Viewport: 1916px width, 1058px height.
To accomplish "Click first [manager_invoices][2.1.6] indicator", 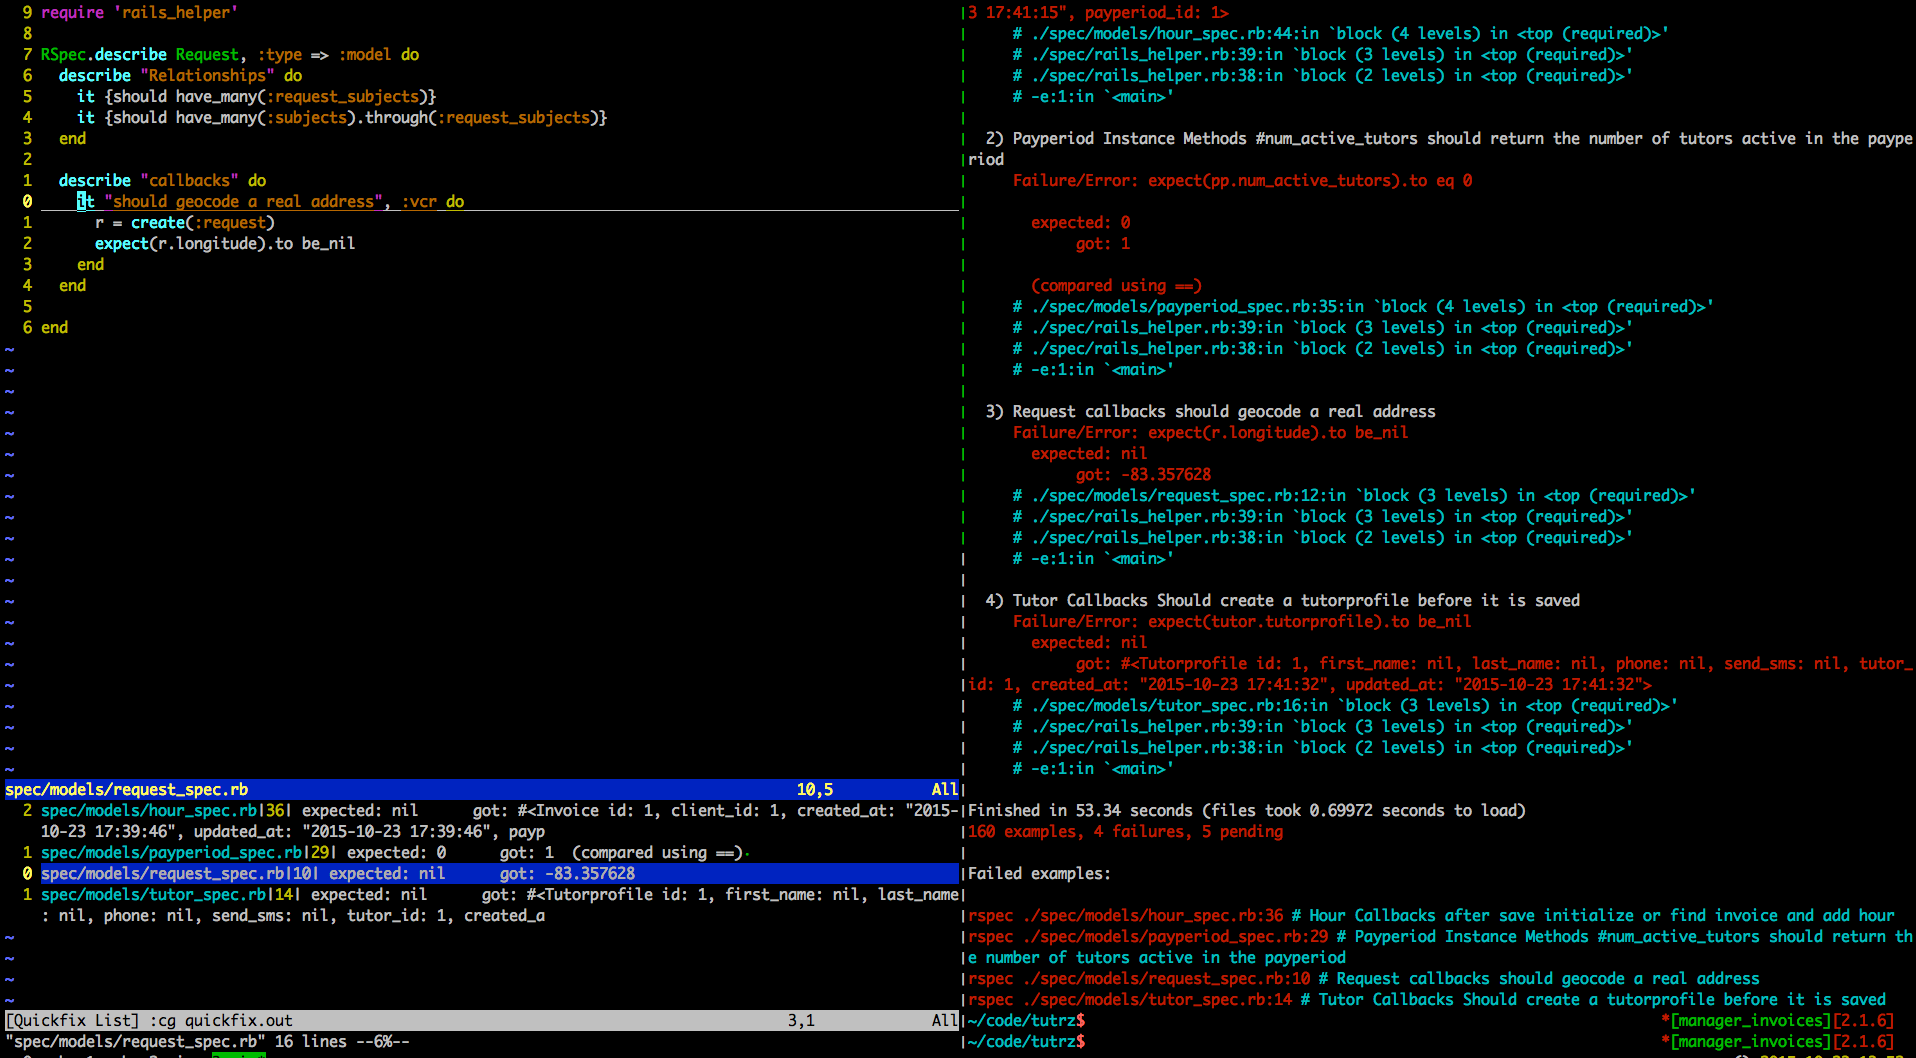I will (1778, 1020).
